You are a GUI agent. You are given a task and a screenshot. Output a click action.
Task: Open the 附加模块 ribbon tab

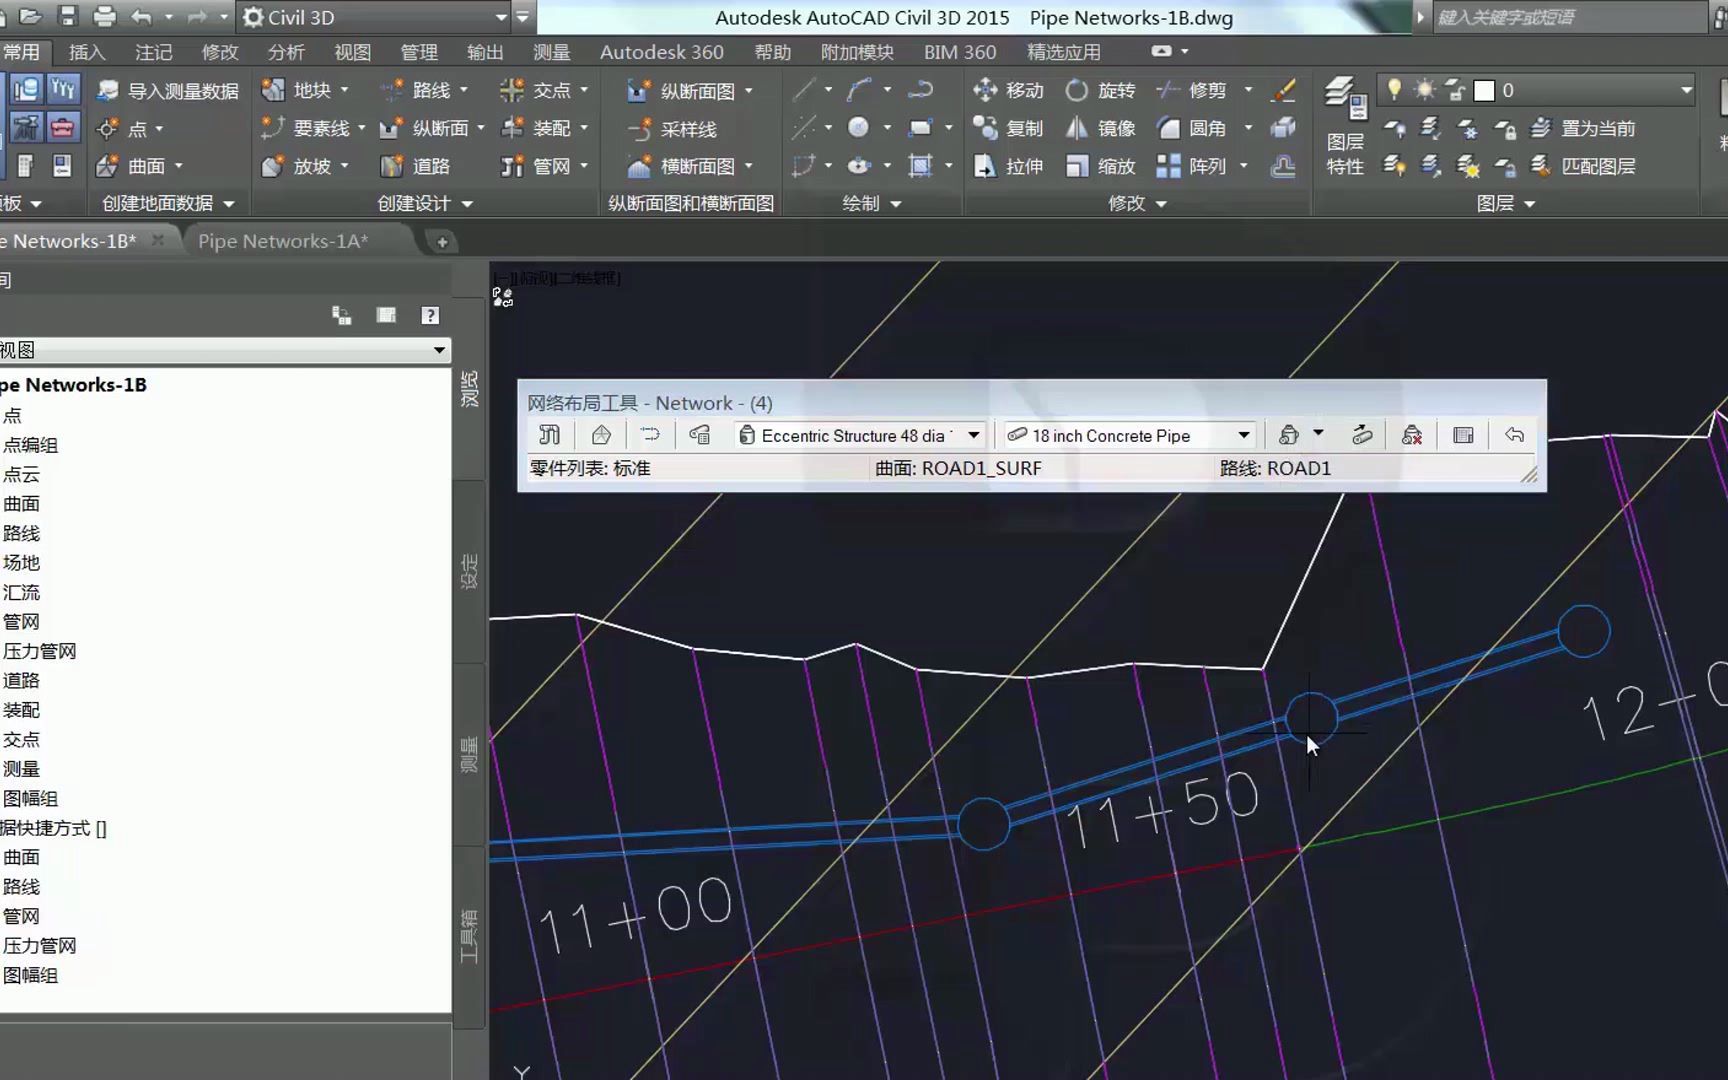(x=856, y=51)
